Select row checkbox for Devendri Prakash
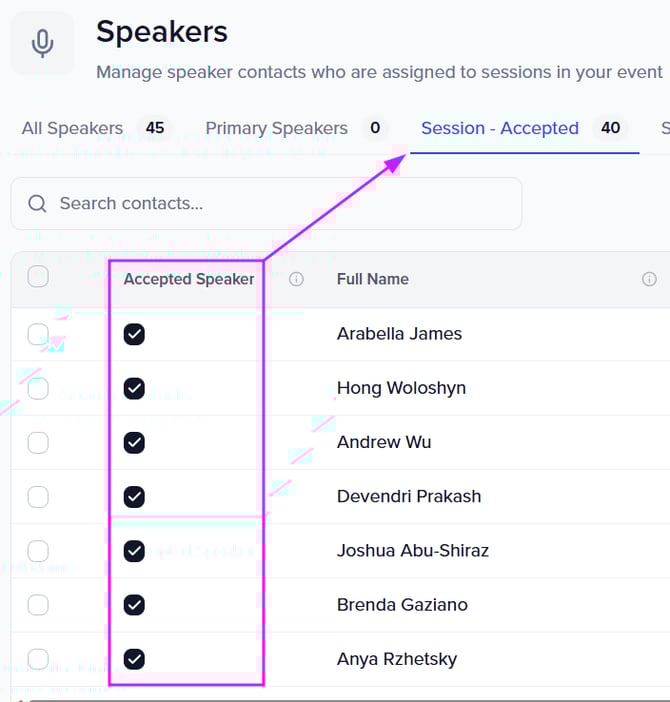Viewport: 670px width, 702px height. [x=38, y=496]
